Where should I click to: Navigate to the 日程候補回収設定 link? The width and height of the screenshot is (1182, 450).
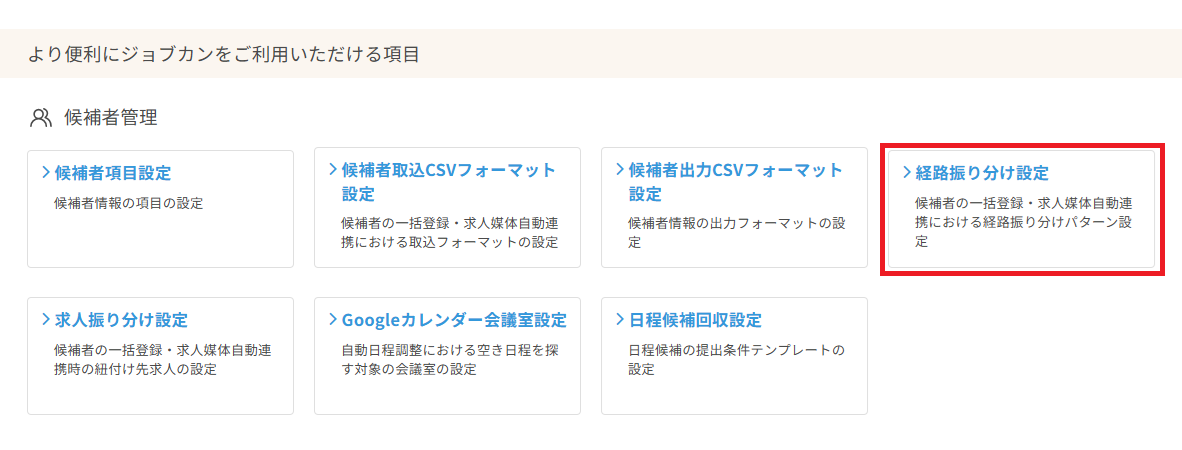click(695, 320)
